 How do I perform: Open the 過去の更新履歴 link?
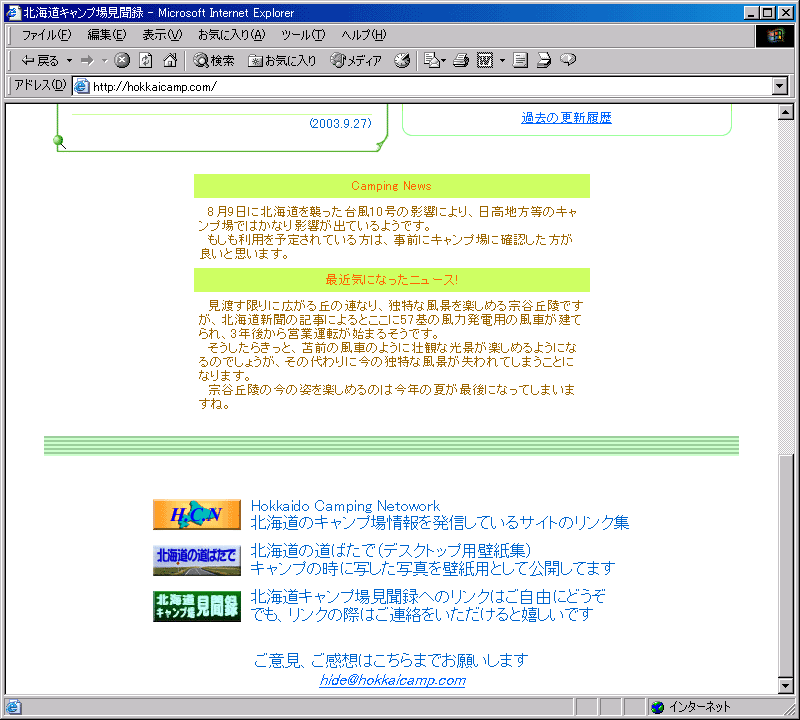(x=566, y=117)
